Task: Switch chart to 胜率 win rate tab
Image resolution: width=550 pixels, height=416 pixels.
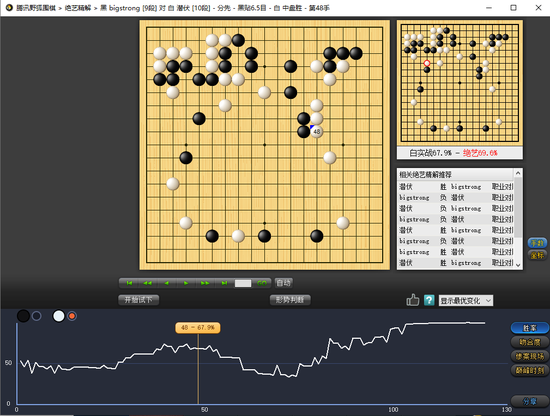Action: (x=530, y=328)
